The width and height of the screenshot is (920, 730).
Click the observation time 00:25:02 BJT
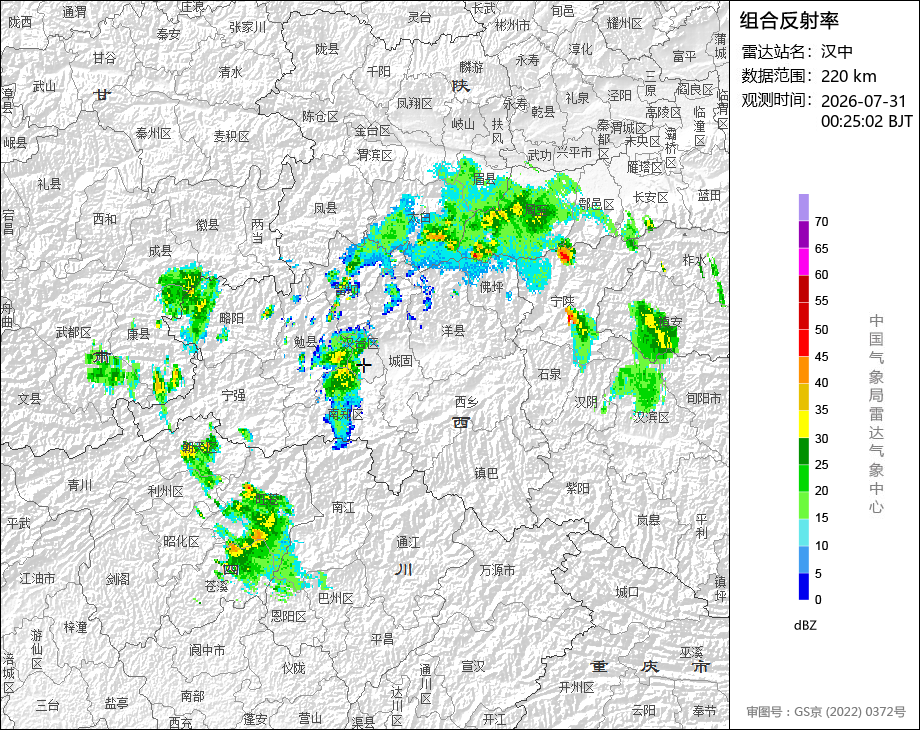pyautogui.click(x=867, y=121)
